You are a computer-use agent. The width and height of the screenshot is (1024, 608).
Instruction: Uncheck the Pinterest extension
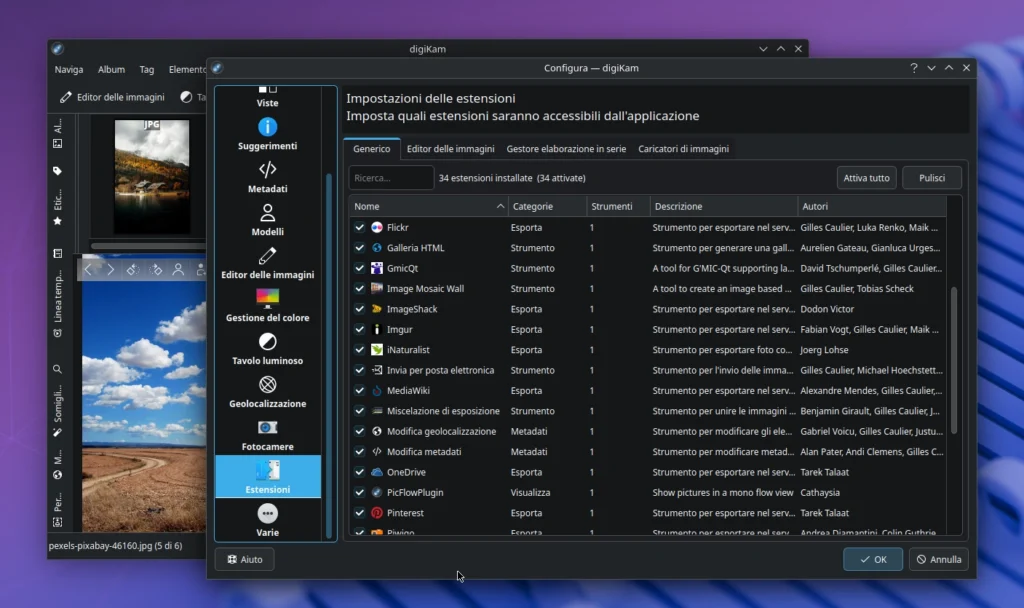(x=358, y=512)
